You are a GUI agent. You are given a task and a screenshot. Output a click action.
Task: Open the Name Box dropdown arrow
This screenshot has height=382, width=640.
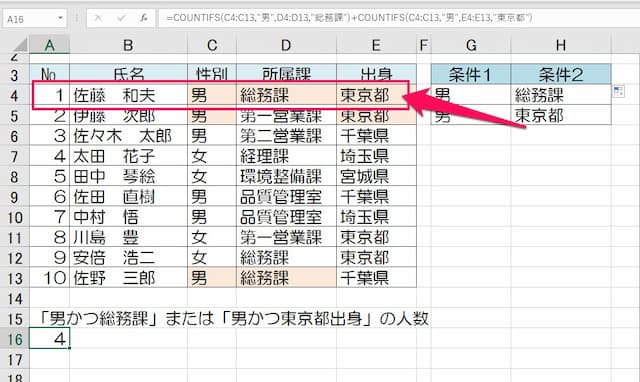[x=60, y=18]
